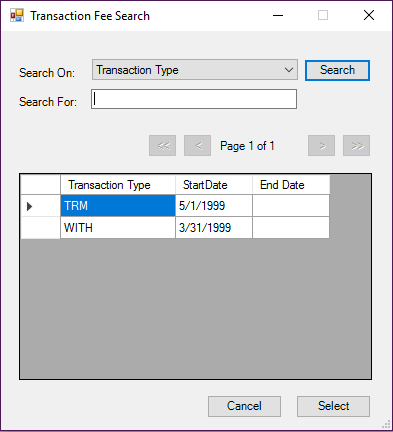
Task: Go to first page with << button
Action: (162, 145)
